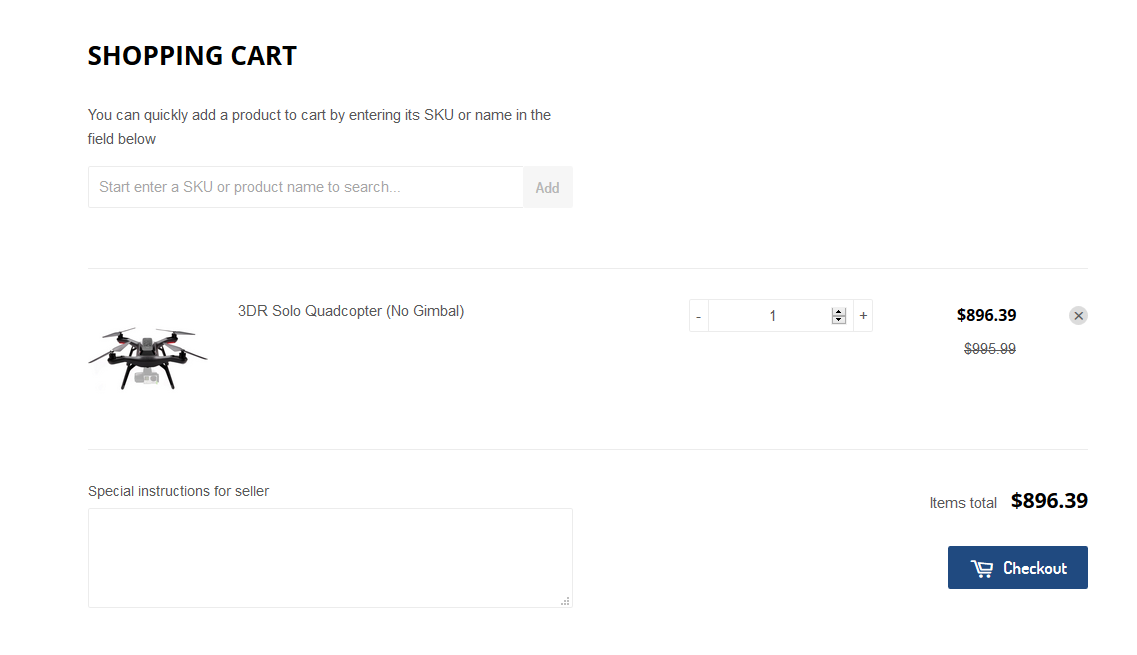Click the Items total amount
The image size is (1137, 655).
tap(1049, 500)
